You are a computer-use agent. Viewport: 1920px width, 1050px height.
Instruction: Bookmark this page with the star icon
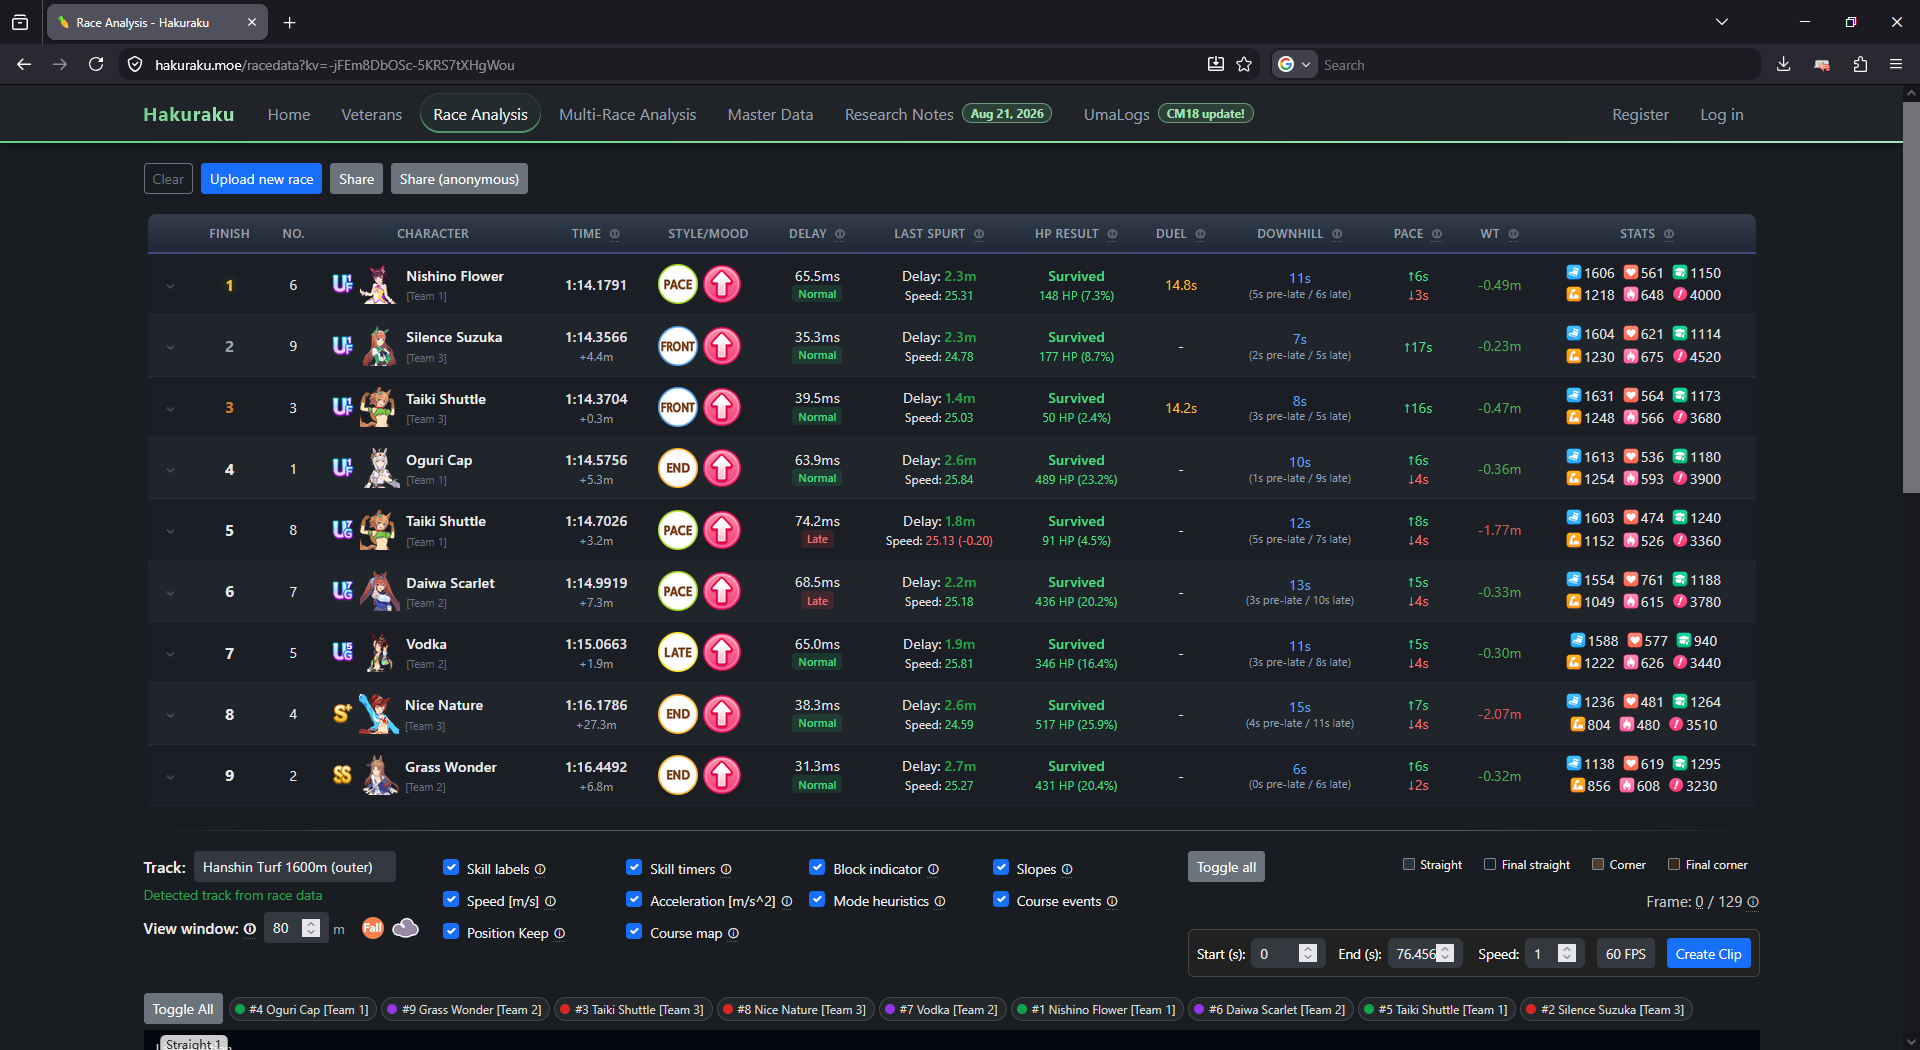pyautogui.click(x=1244, y=64)
